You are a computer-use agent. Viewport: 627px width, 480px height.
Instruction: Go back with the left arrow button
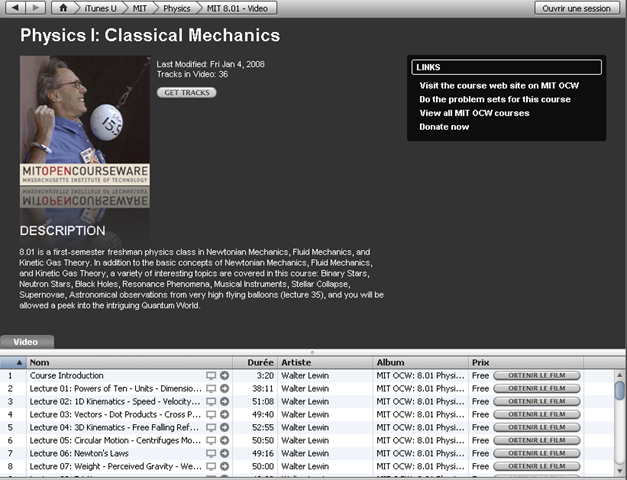12,8
